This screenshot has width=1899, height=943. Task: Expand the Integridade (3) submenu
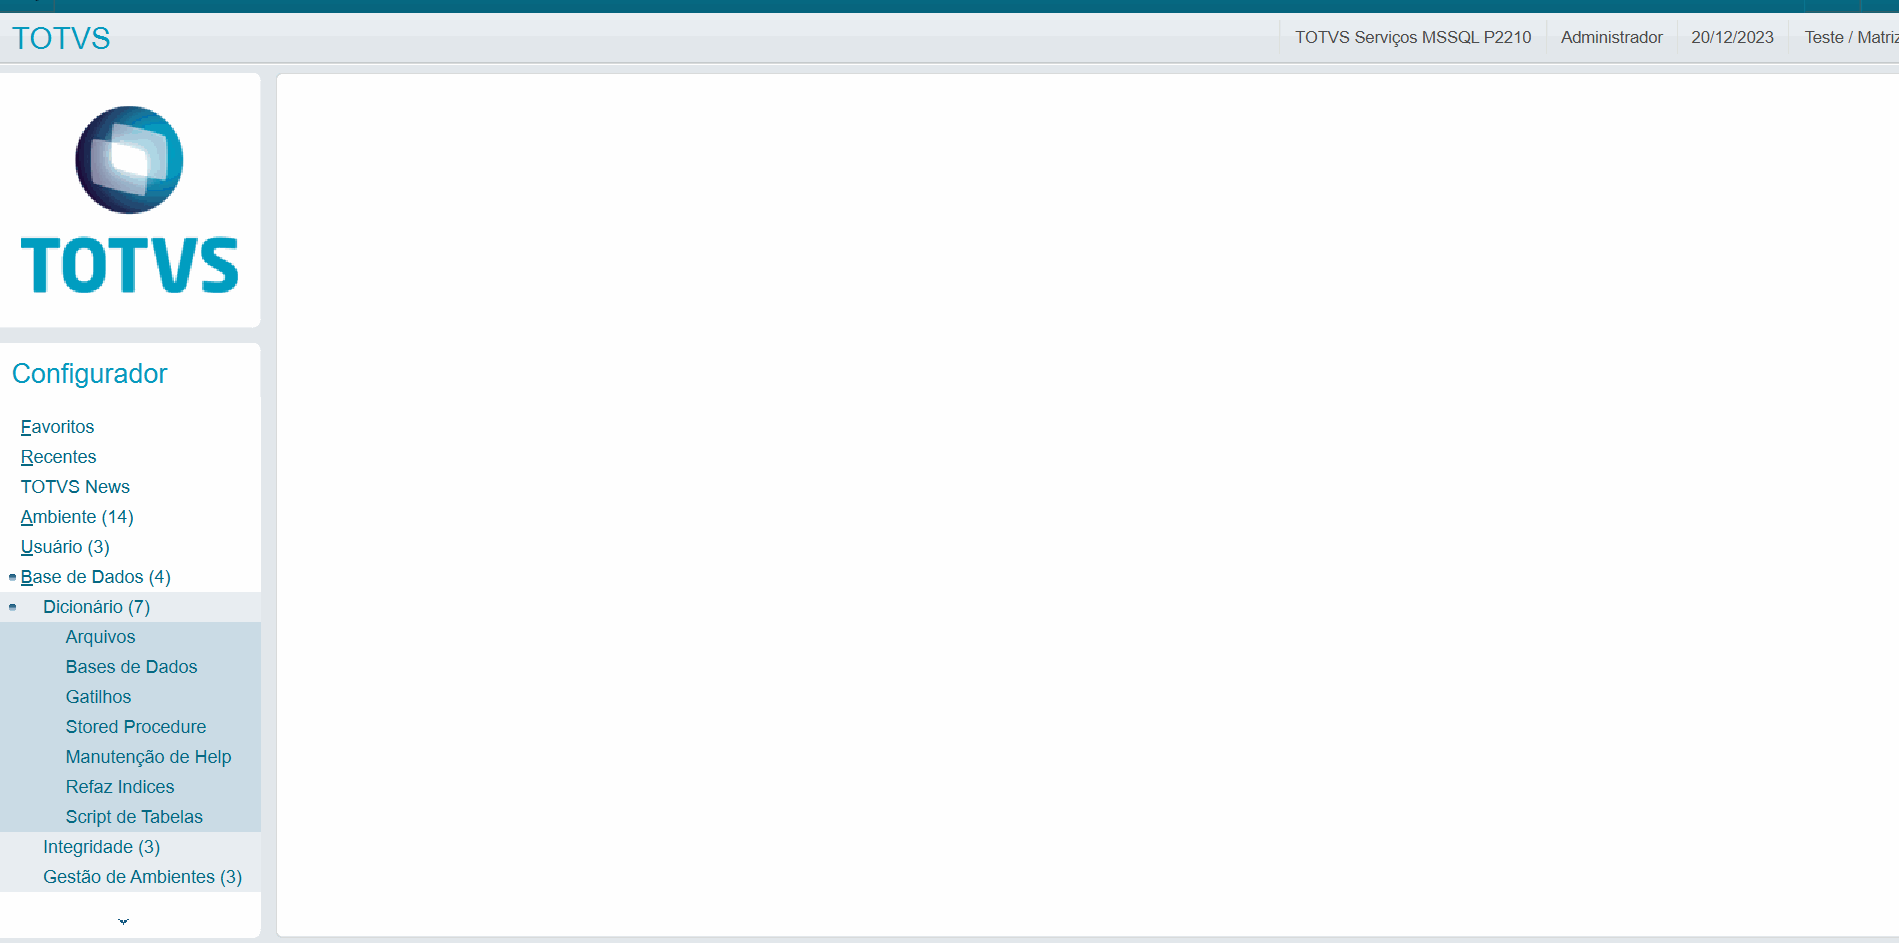click(101, 847)
